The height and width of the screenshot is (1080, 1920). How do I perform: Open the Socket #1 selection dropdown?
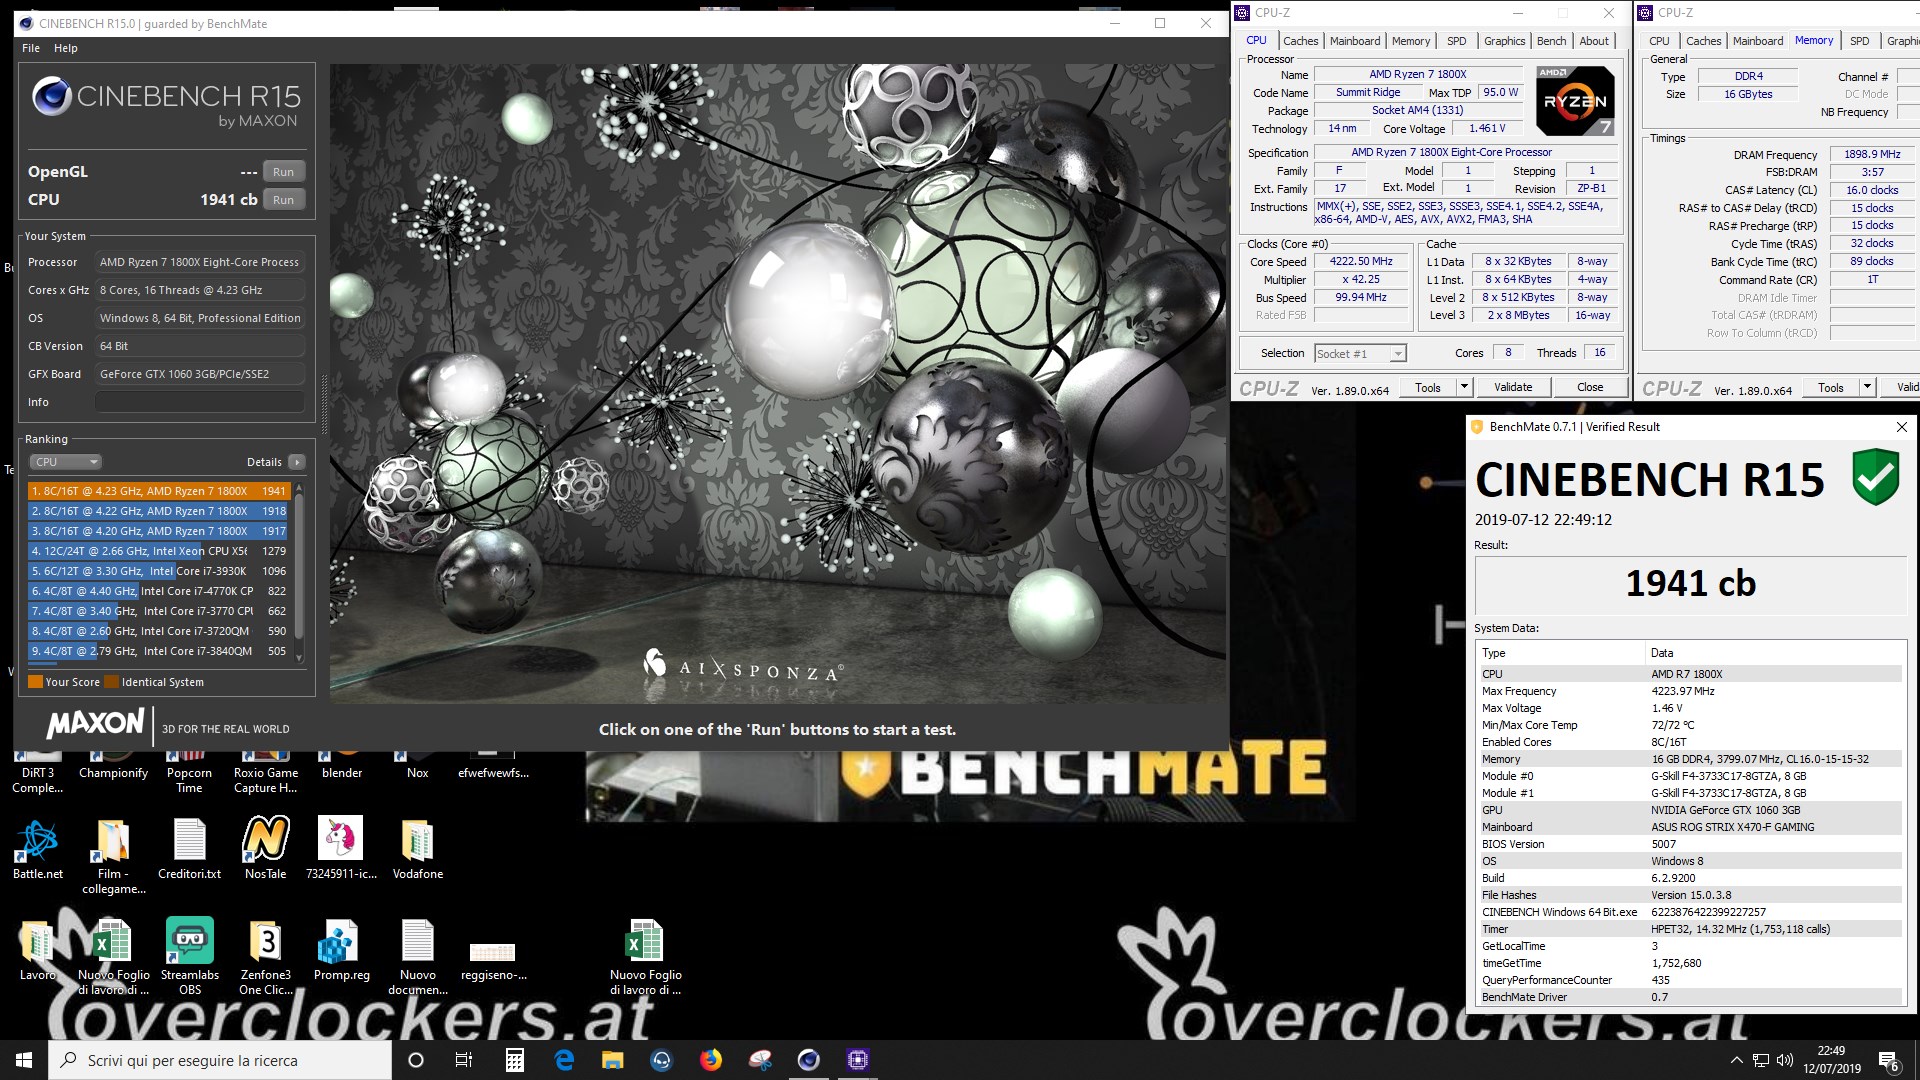[x=1360, y=354]
